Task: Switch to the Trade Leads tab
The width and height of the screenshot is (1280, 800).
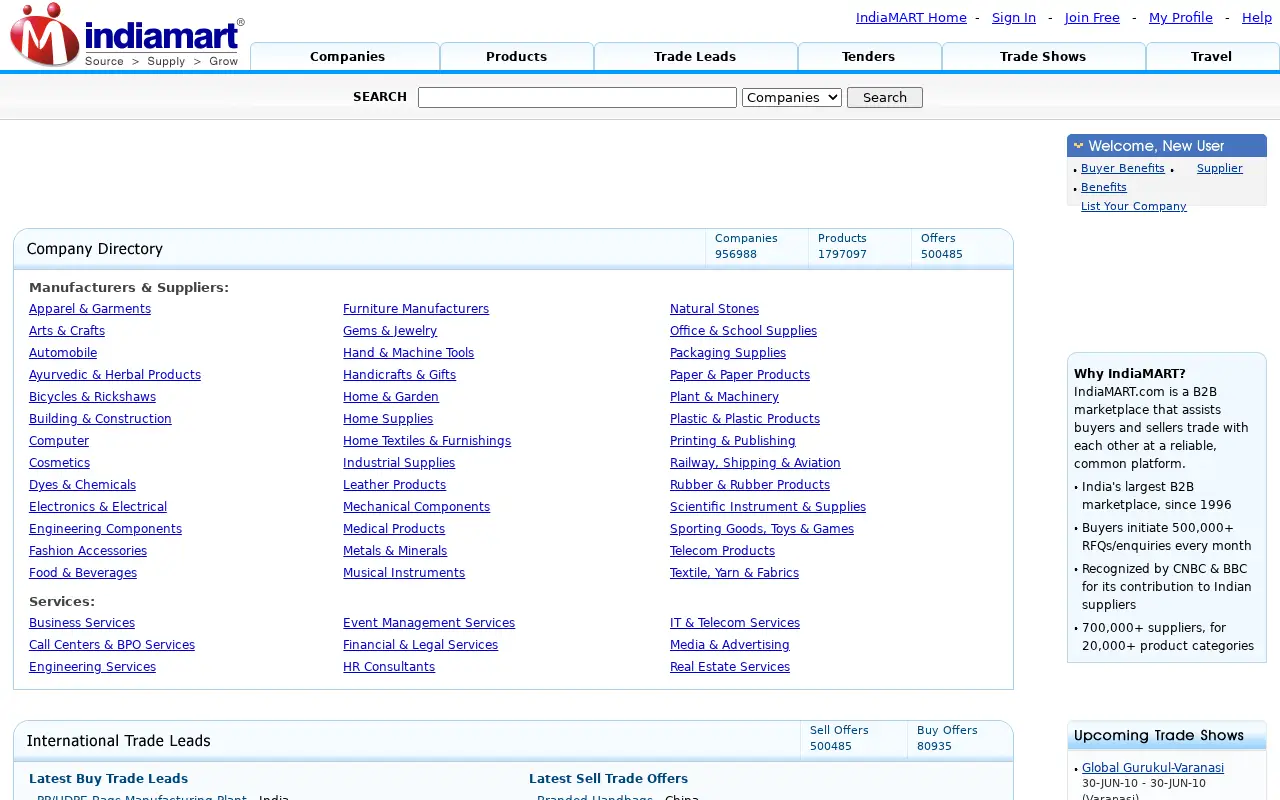Action: click(x=695, y=56)
